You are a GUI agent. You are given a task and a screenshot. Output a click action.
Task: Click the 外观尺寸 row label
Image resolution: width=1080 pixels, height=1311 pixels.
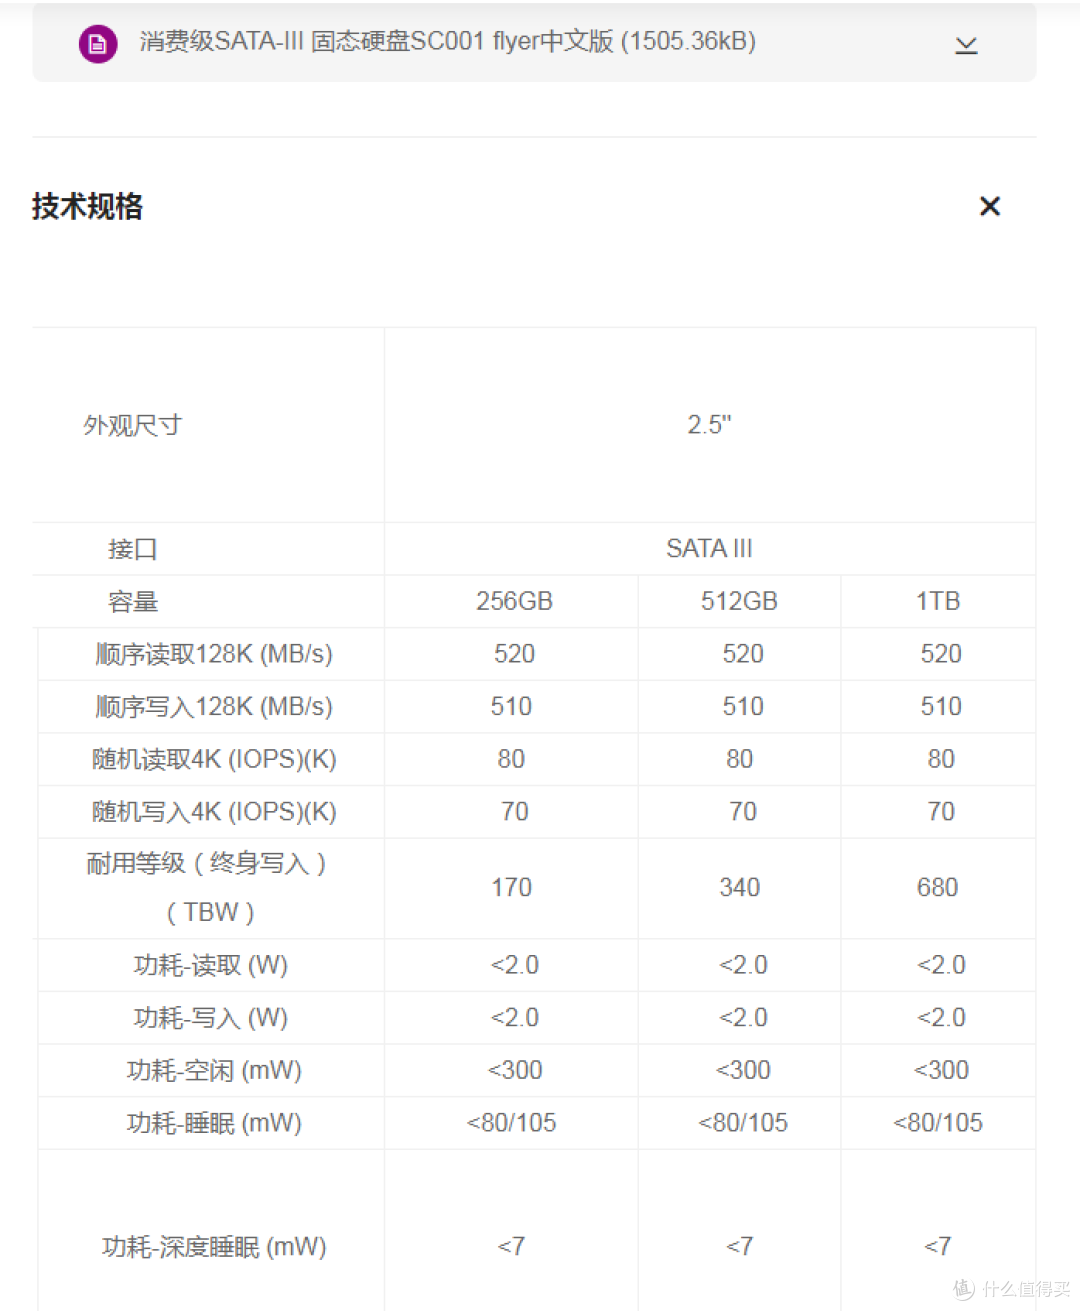132,425
